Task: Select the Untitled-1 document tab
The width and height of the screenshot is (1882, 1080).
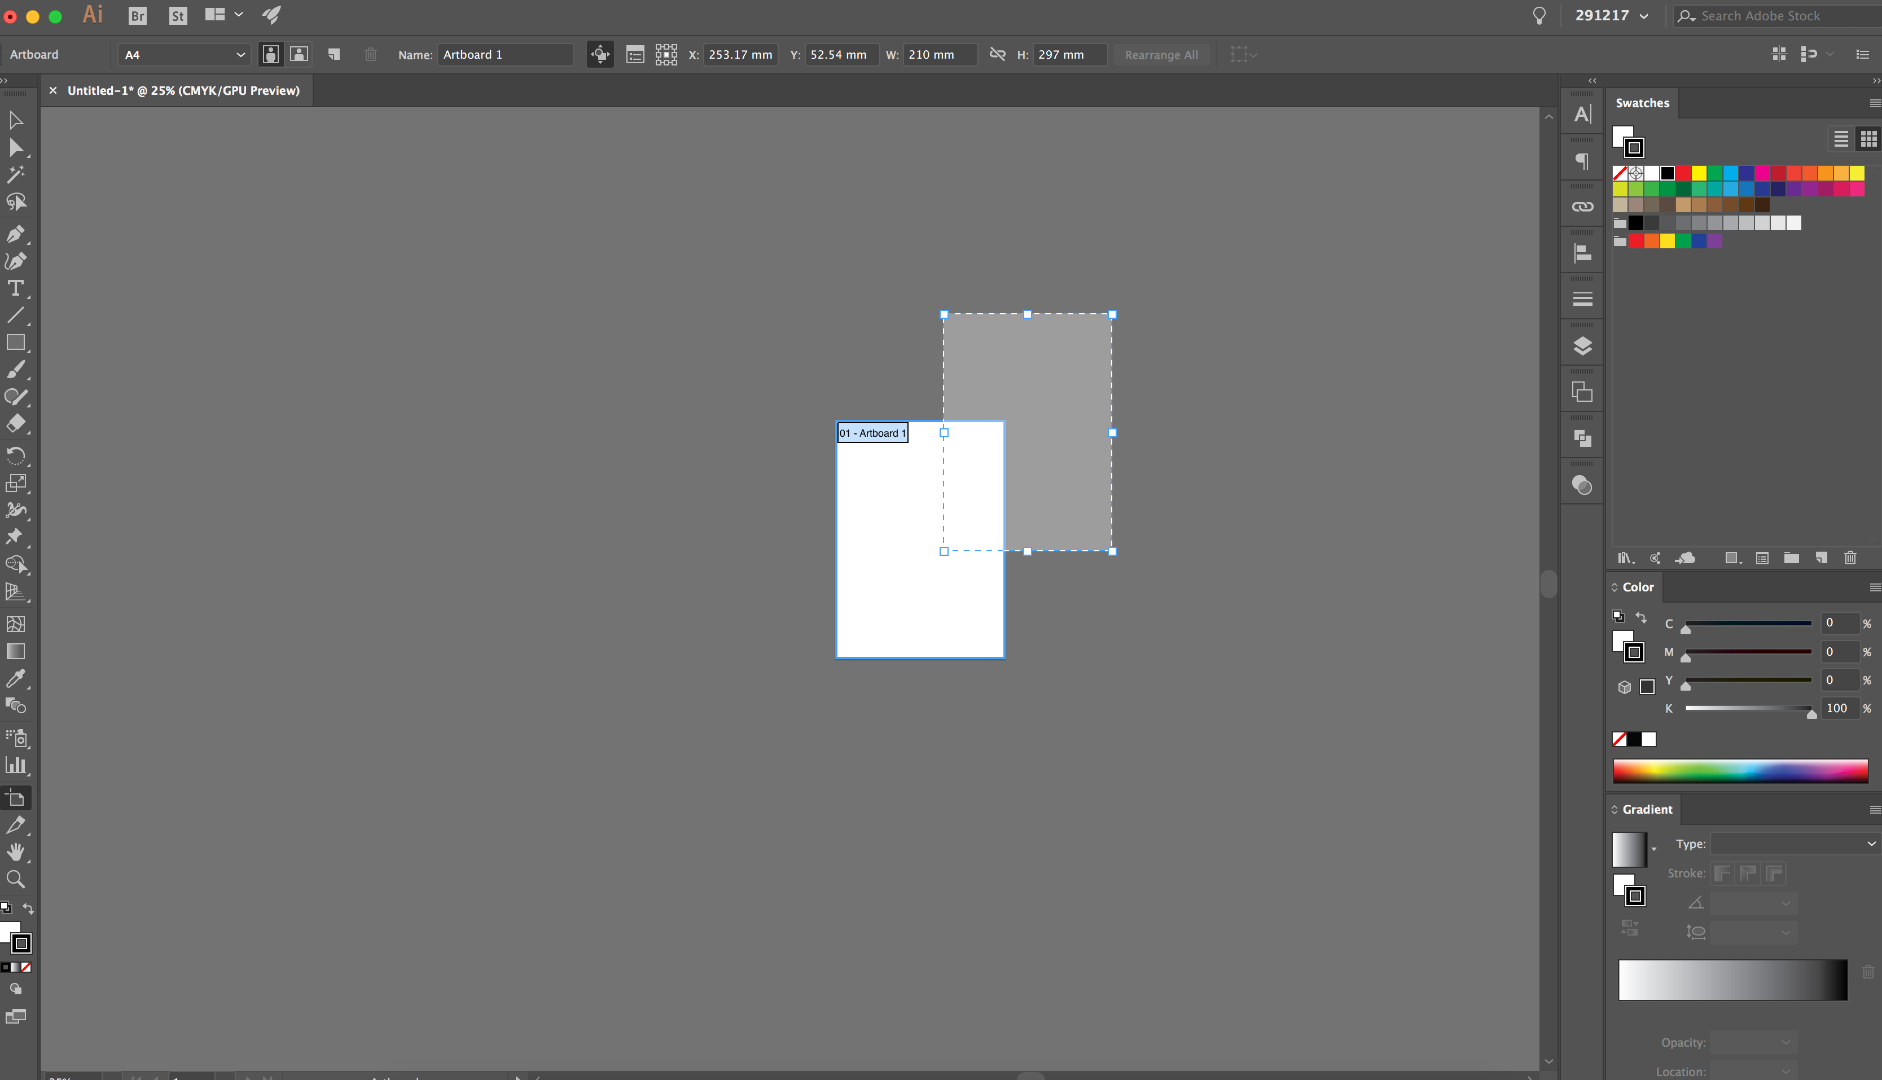Action: tap(183, 91)
